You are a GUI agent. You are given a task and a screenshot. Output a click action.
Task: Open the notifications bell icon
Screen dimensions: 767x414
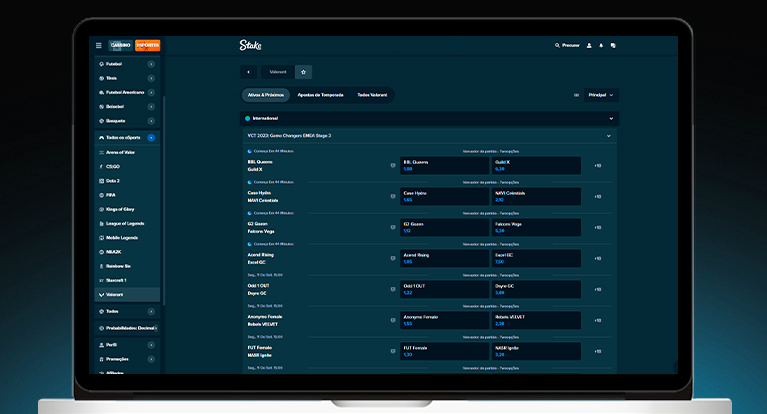click(601, 46)
